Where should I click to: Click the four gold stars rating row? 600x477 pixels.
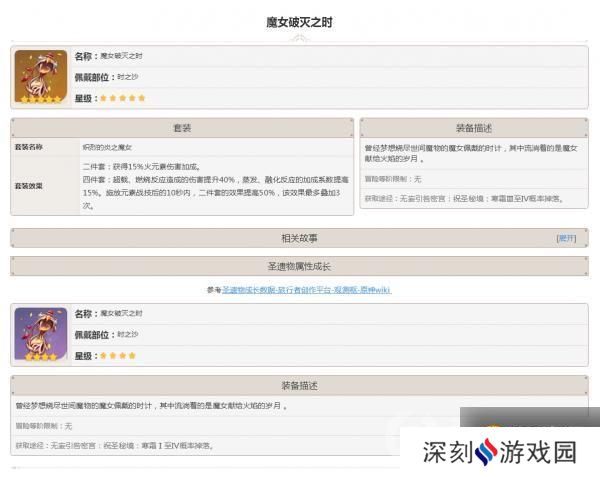click(118, 355)
